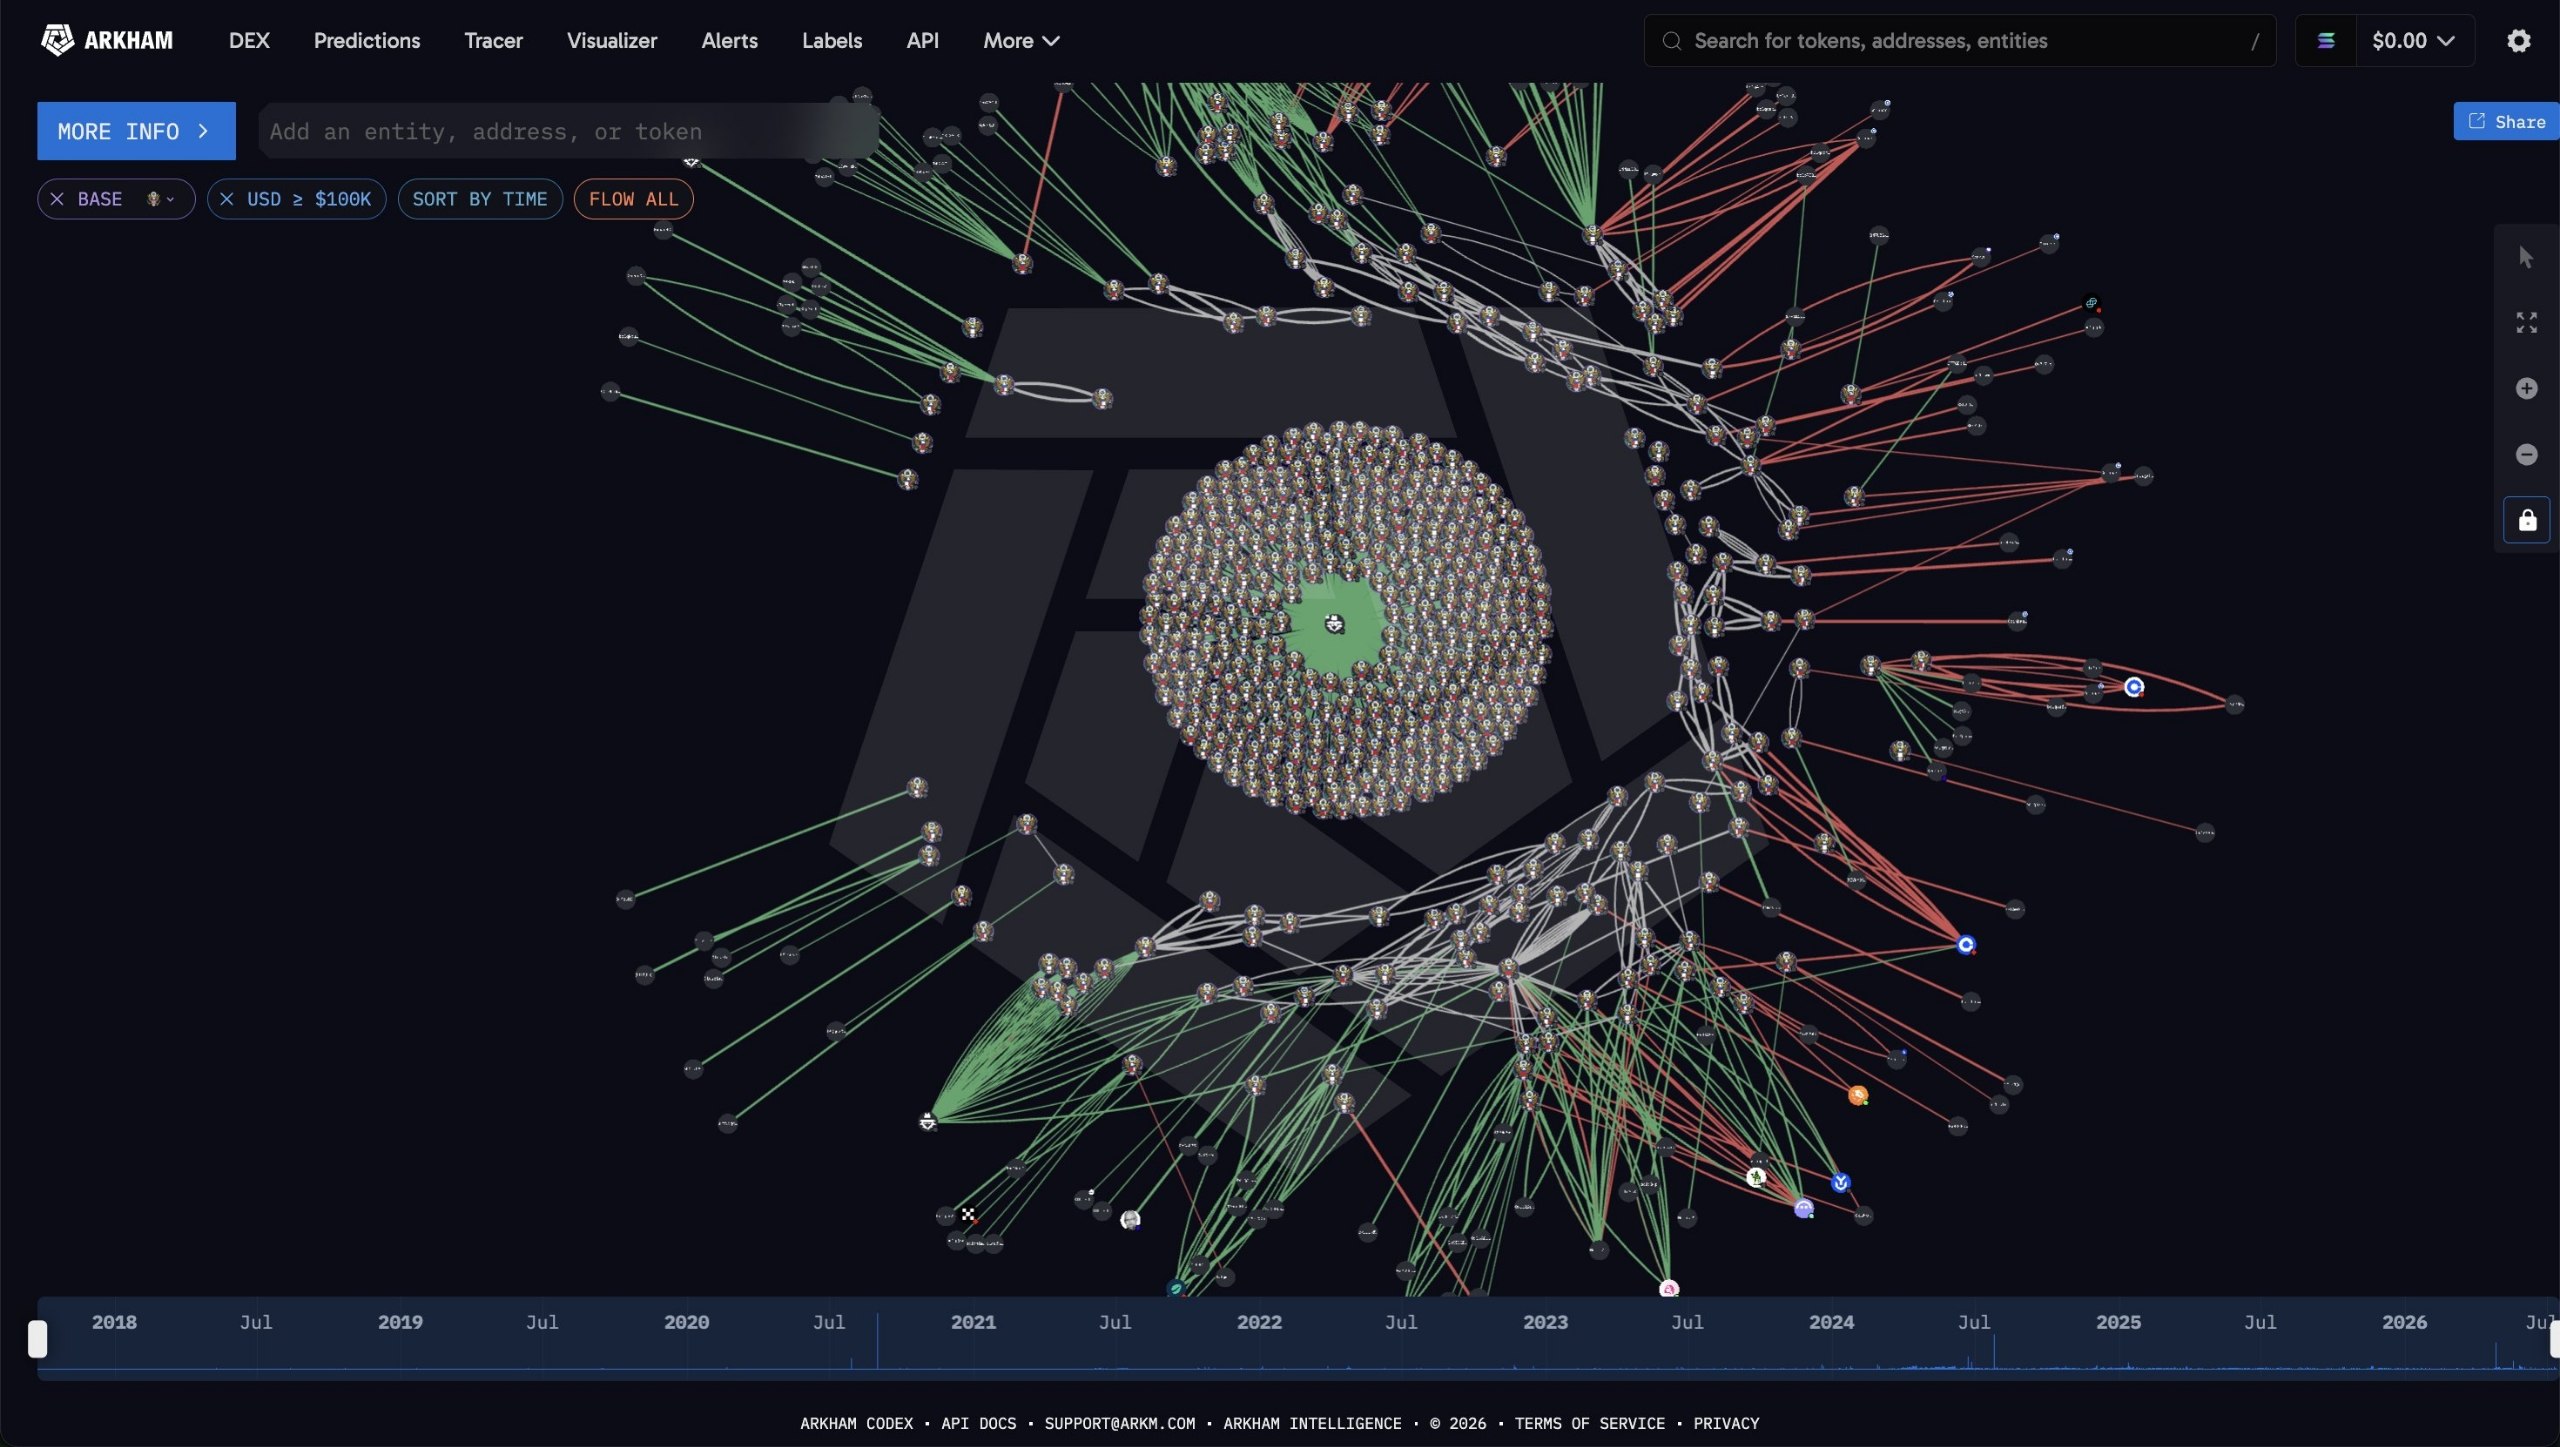Click the central entity node in cluster
Image resolution: width=2560 pixels, height=1447 pixels.
(1334, 624)
